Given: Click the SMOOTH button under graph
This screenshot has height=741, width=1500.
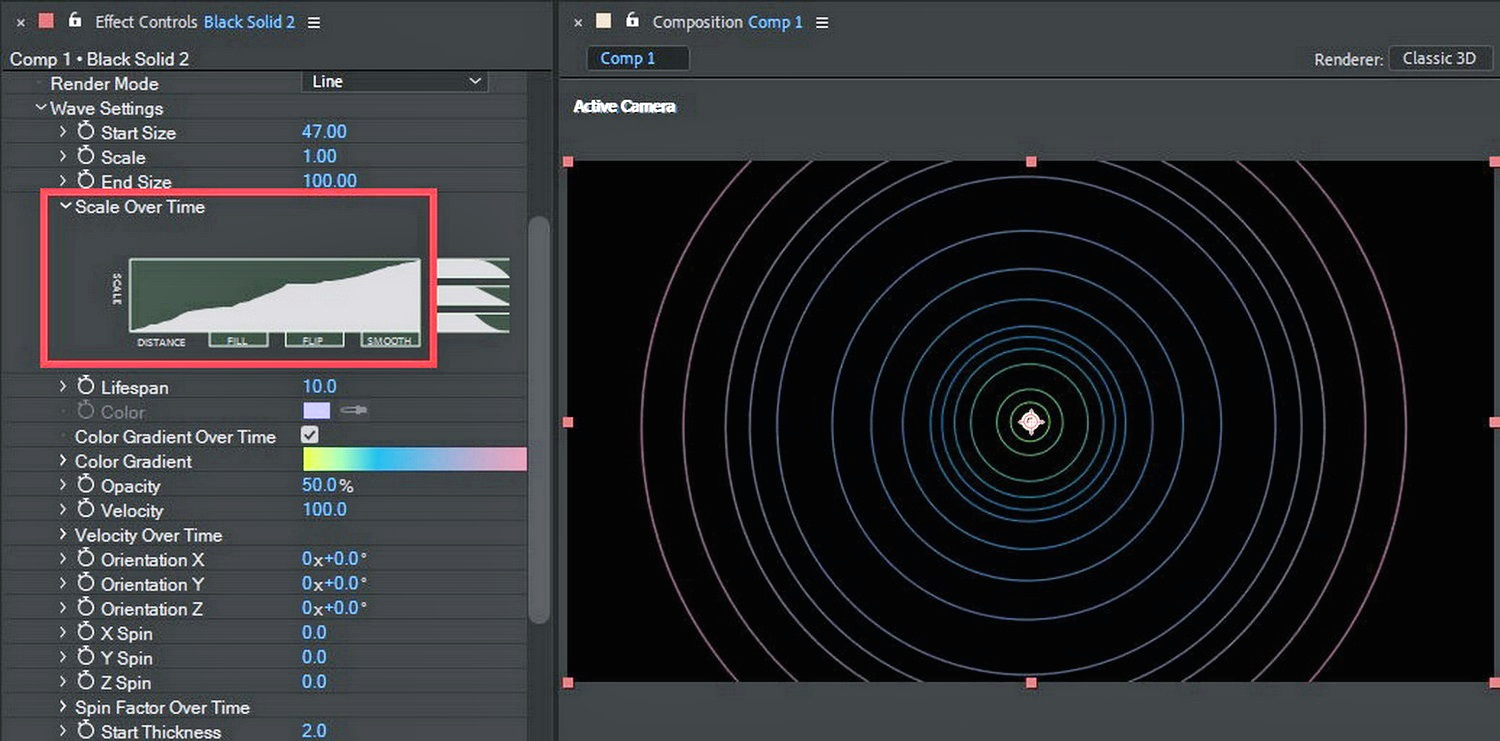Looking at the screenshot, I should [389, 340].
